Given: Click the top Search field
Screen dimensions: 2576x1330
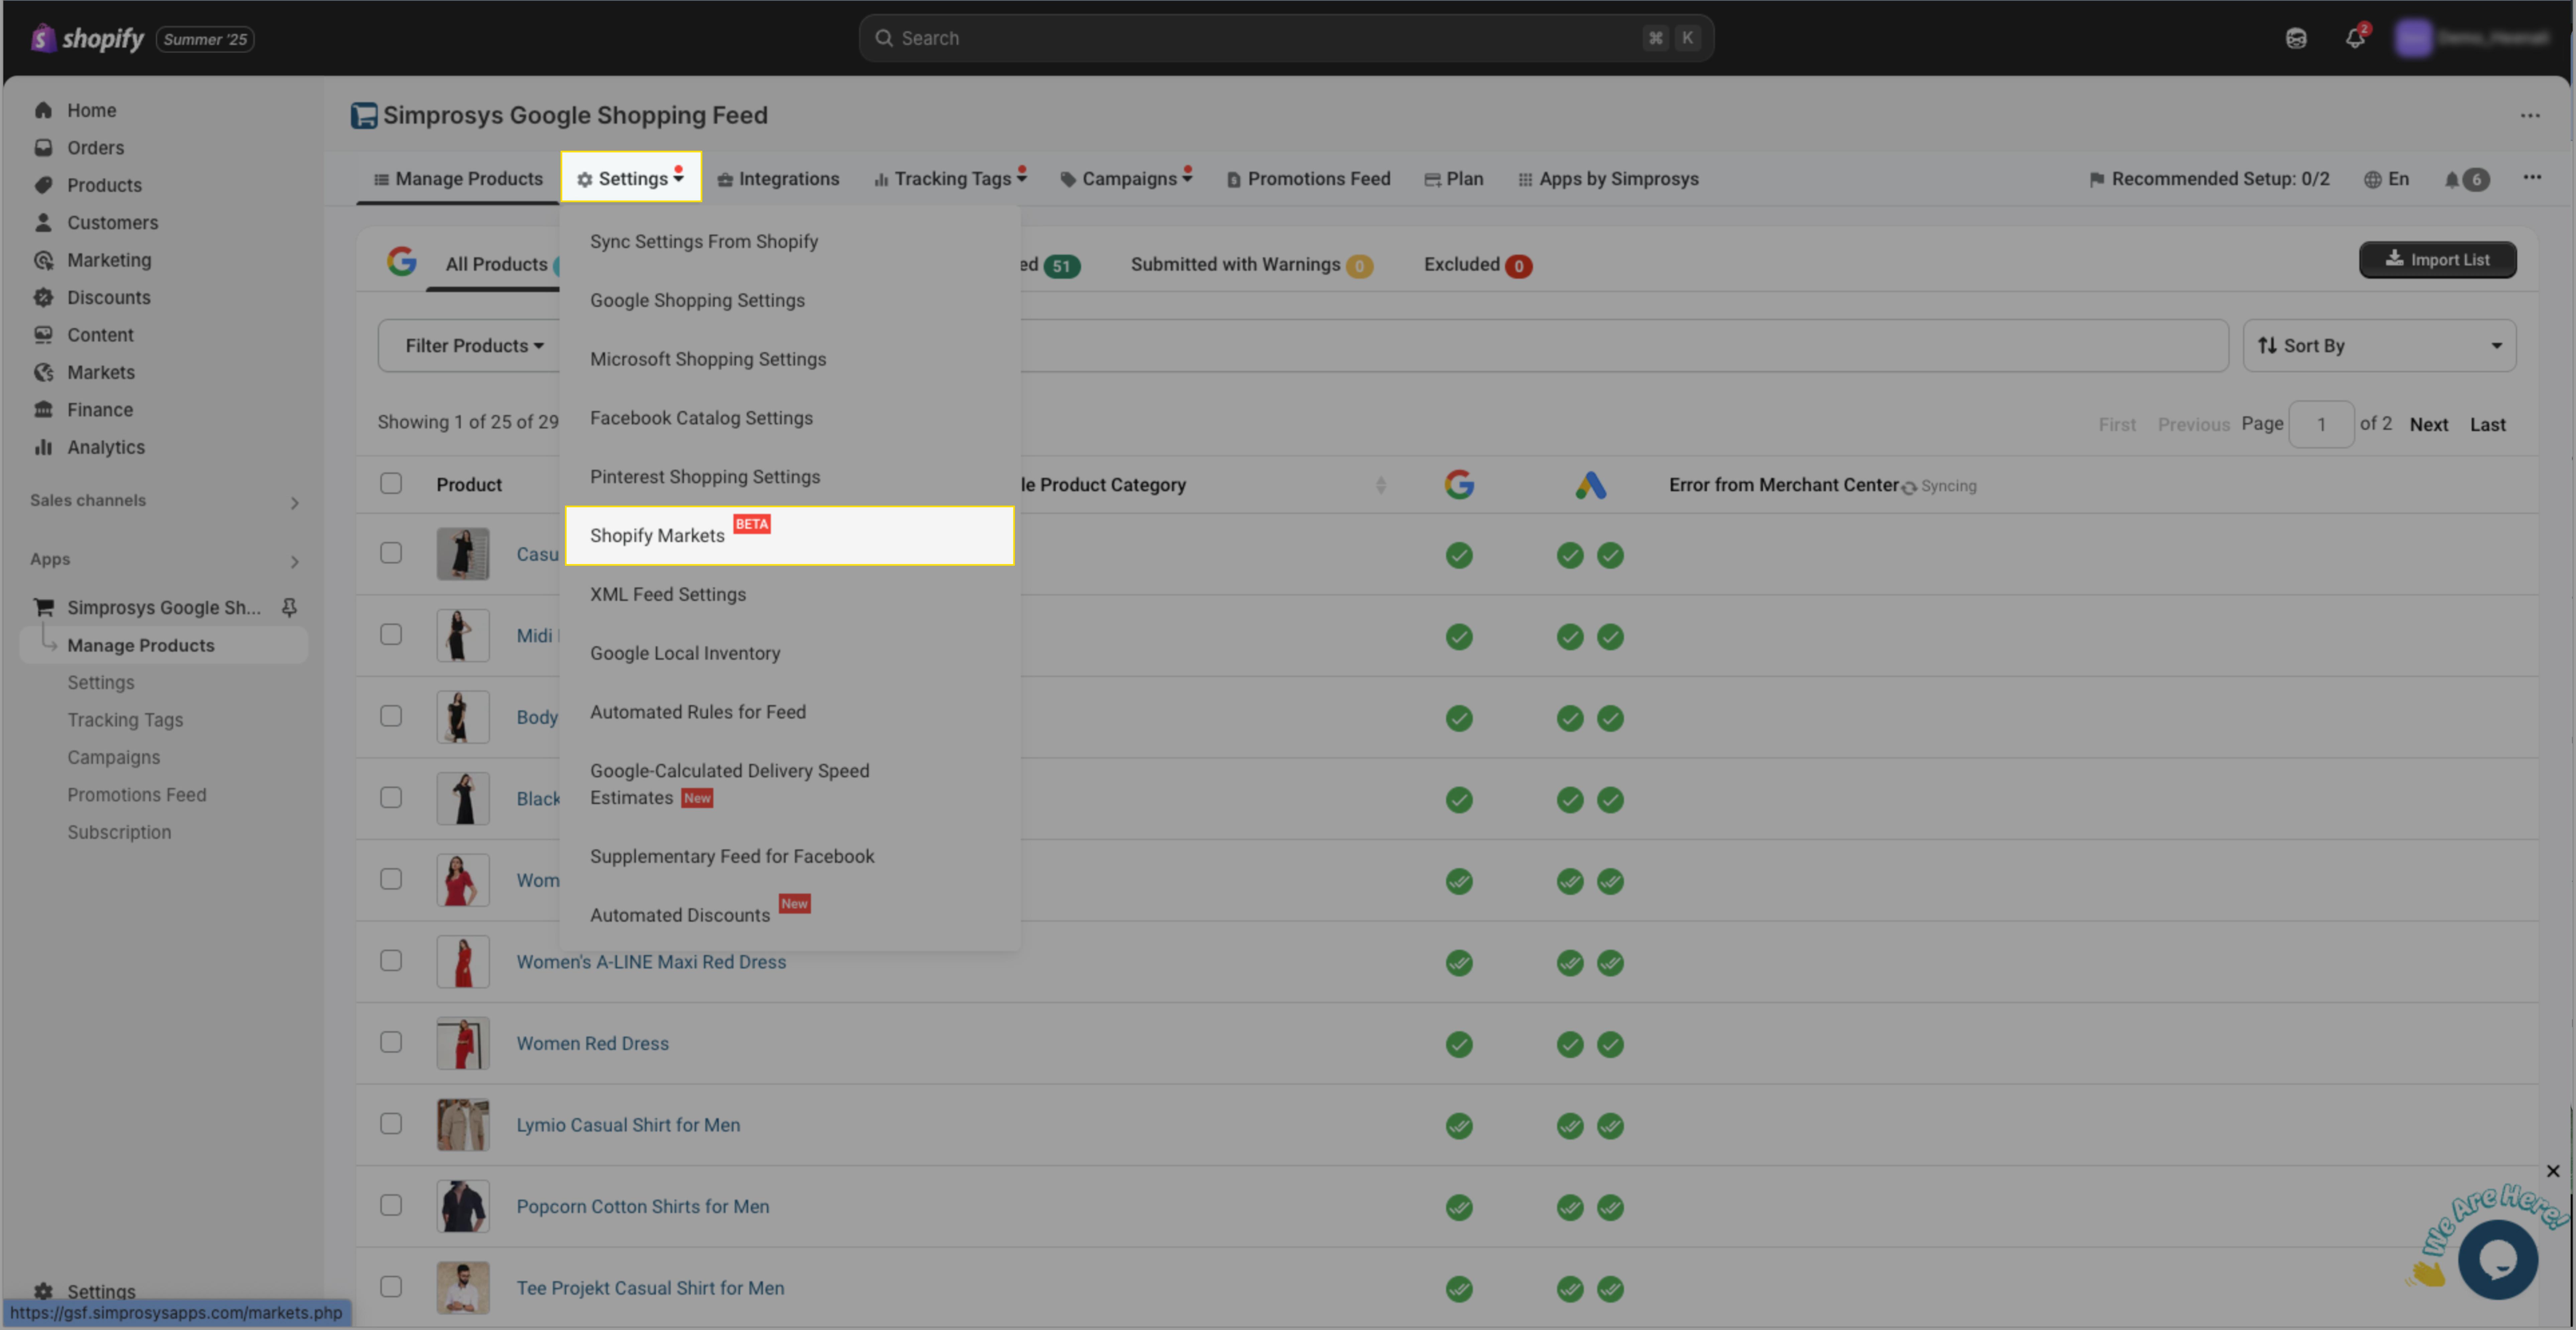Looking at the screenshot, I should click(x=1286, y=38).
